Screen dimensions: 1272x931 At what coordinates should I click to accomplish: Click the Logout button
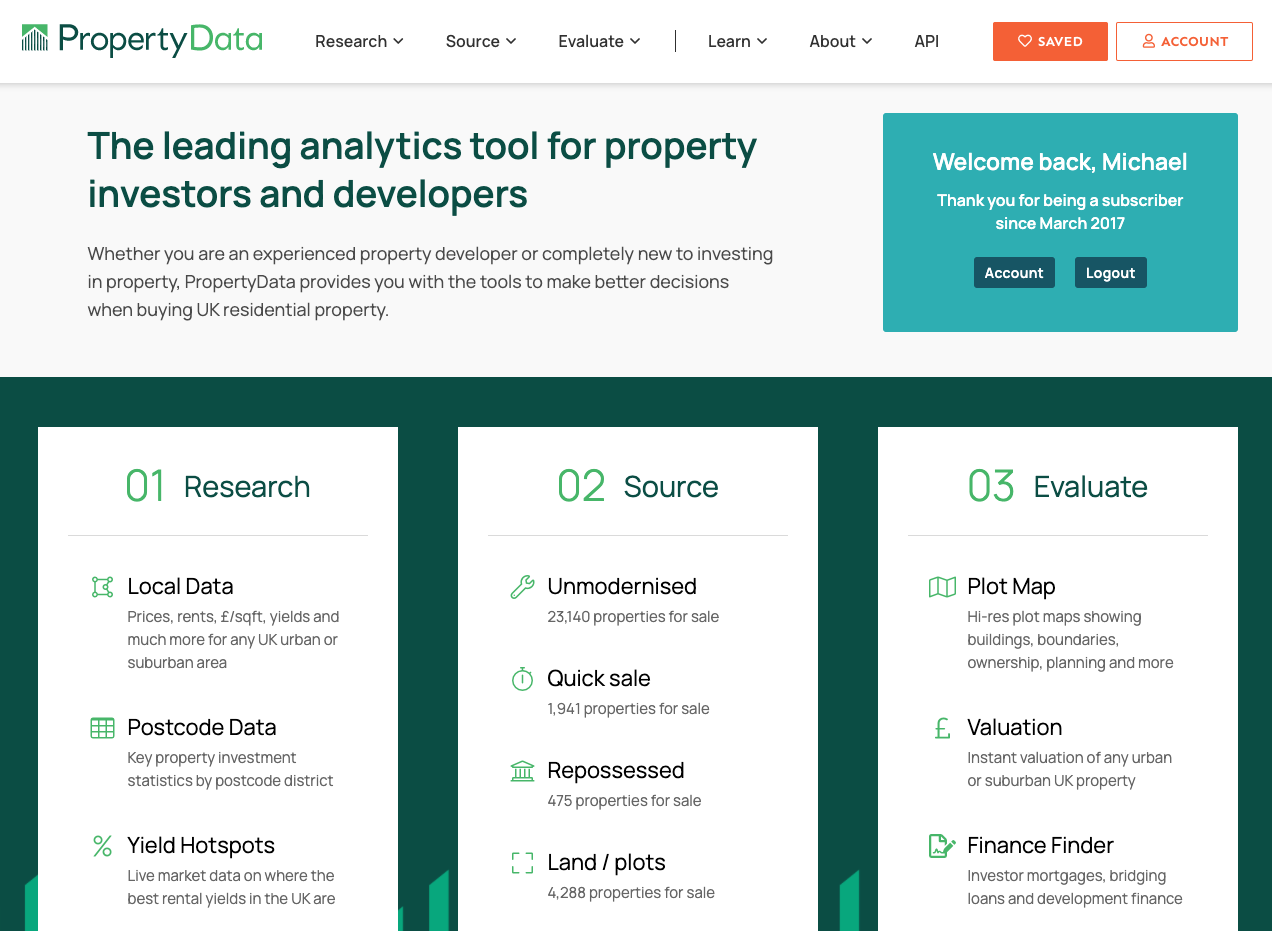pos(1110,272)
